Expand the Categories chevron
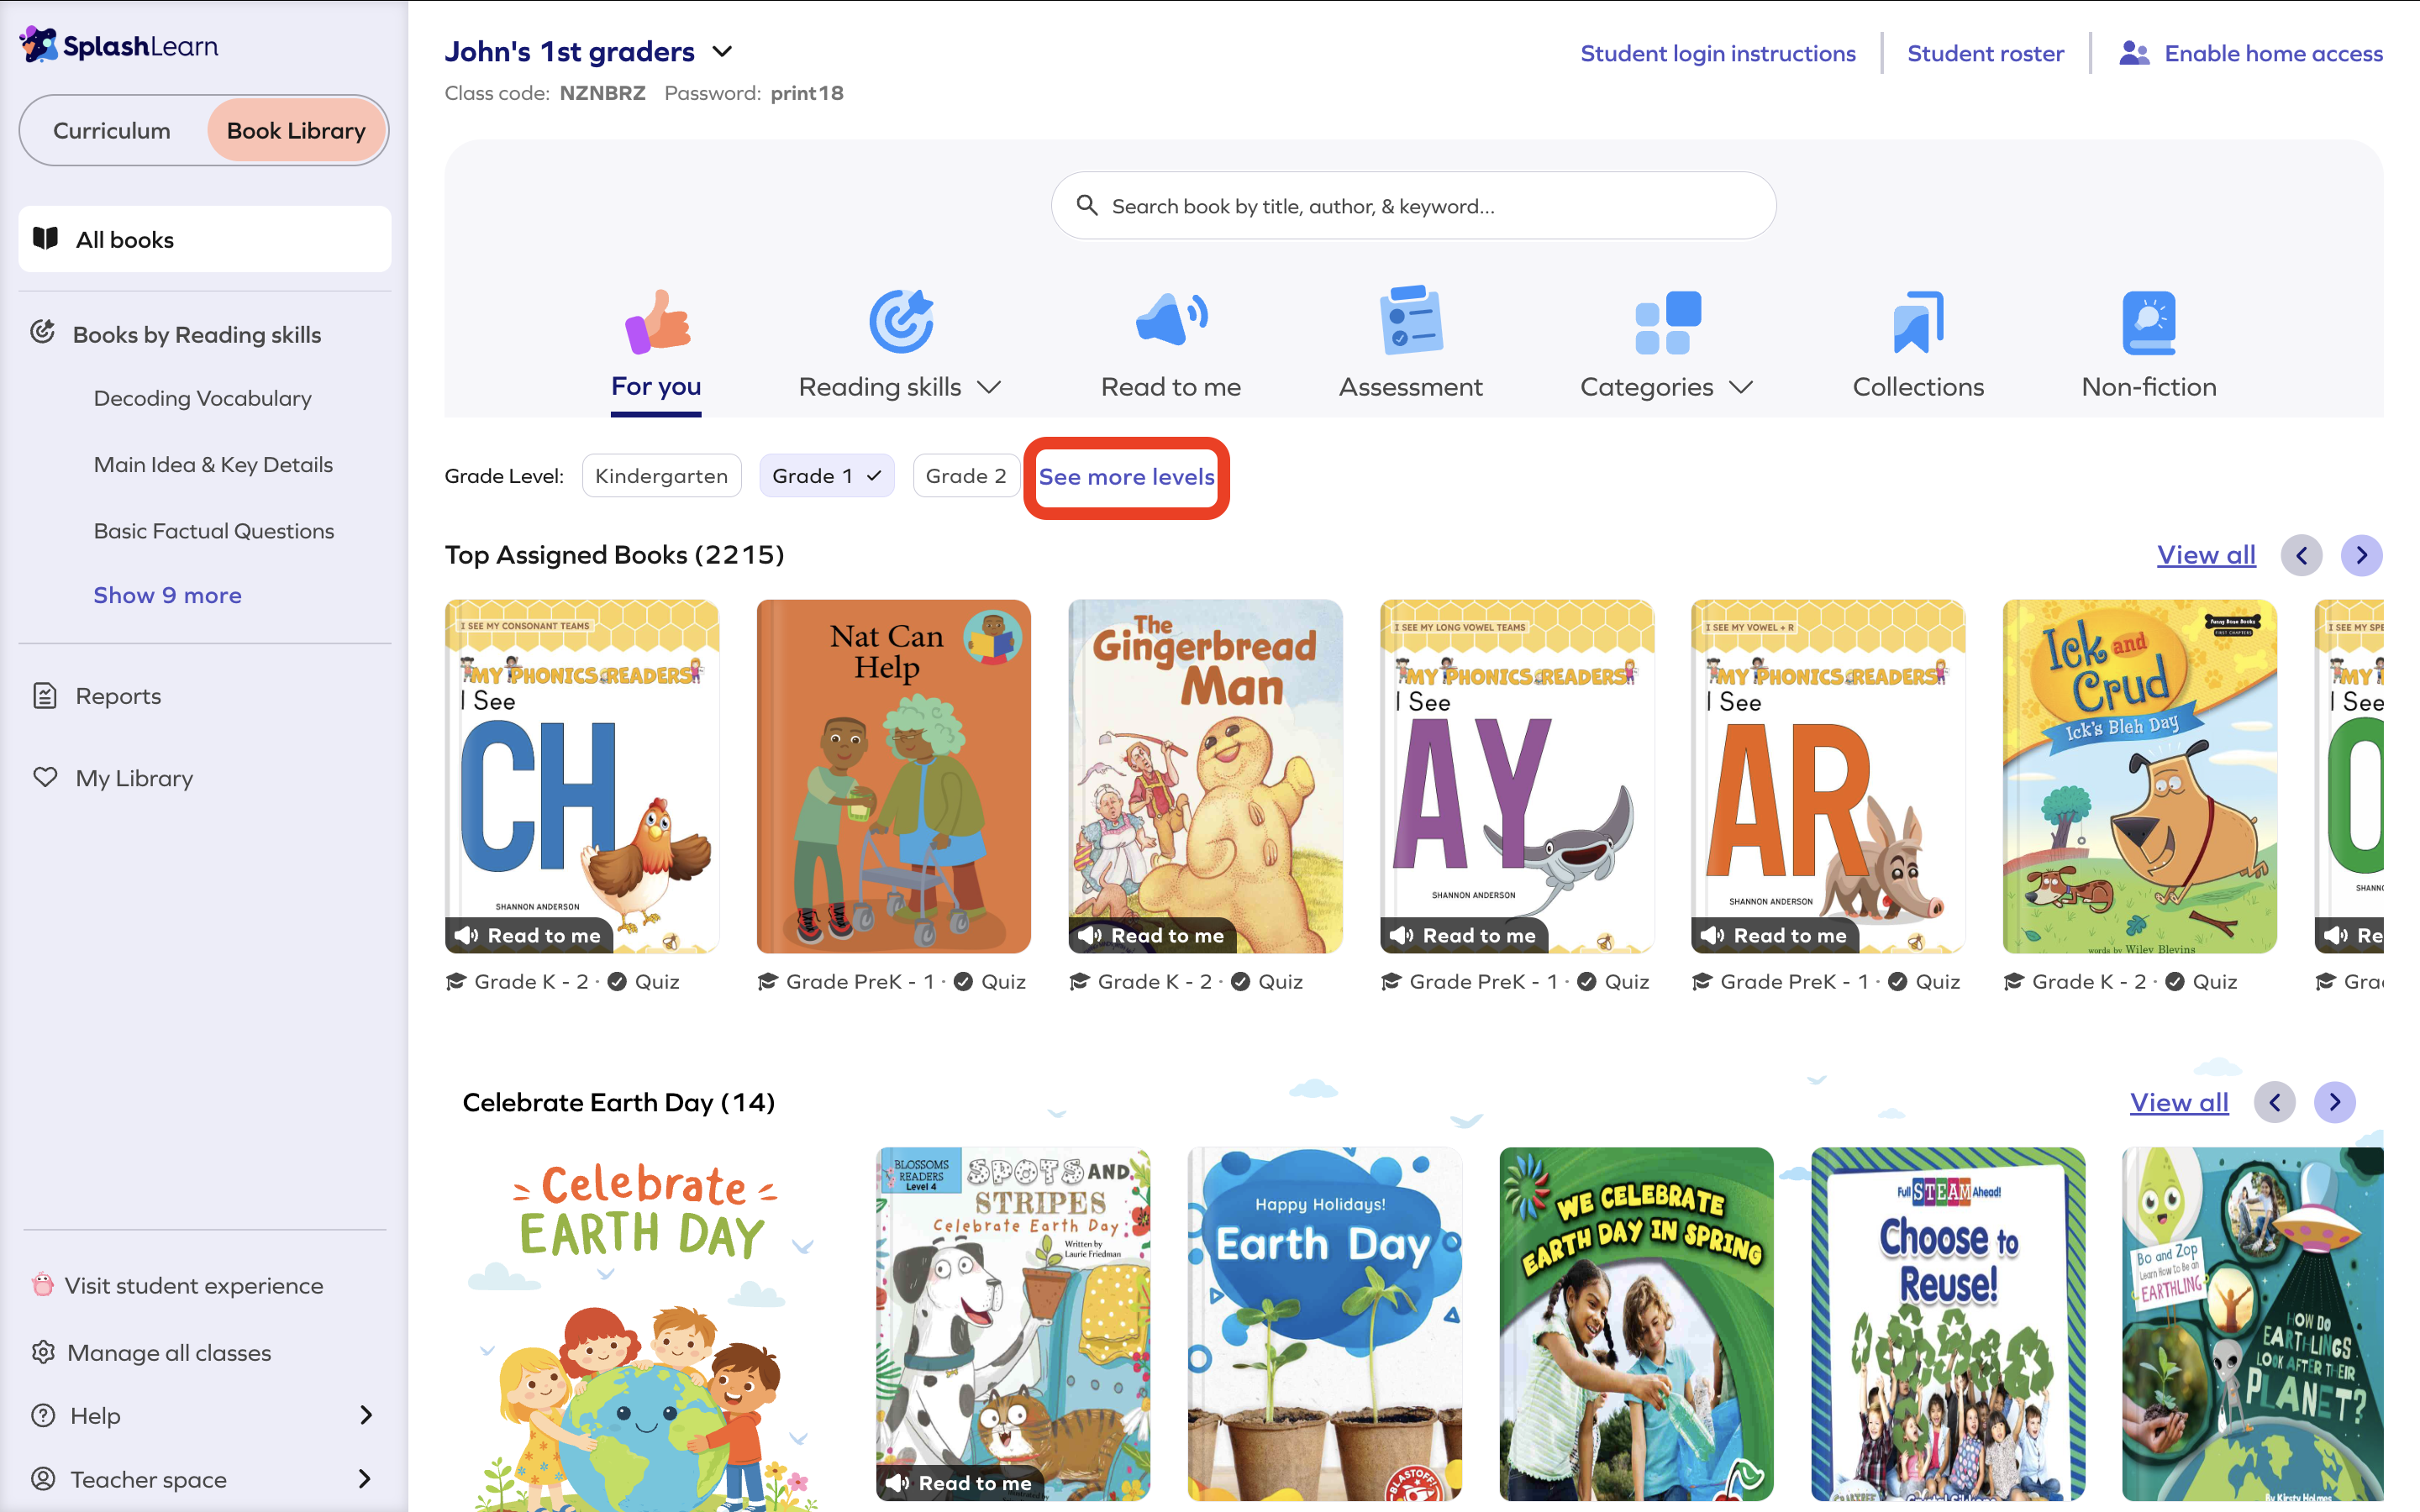This screenshot has width=2420, height=1512. 1740,387
